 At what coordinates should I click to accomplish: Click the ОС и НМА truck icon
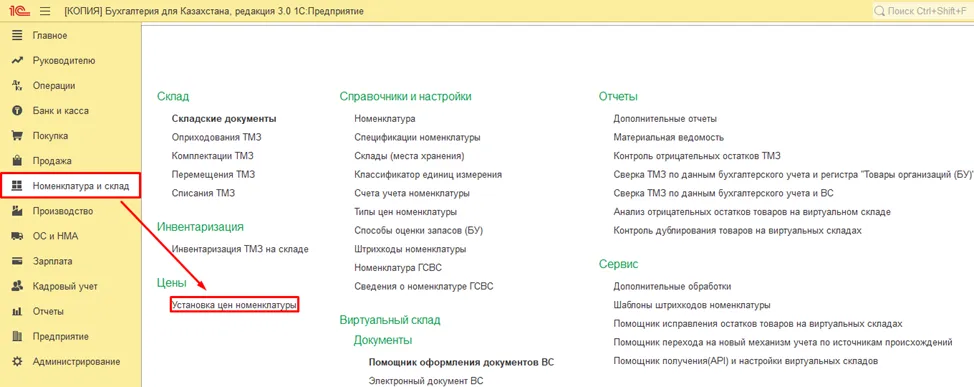[17, 236]
